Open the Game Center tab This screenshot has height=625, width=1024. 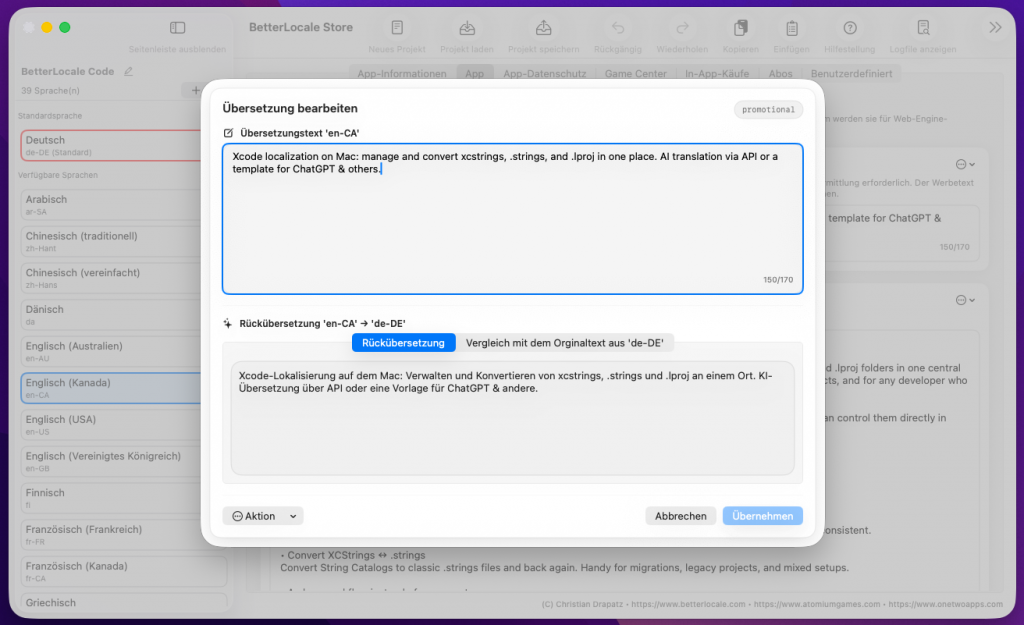coord(635,74)
